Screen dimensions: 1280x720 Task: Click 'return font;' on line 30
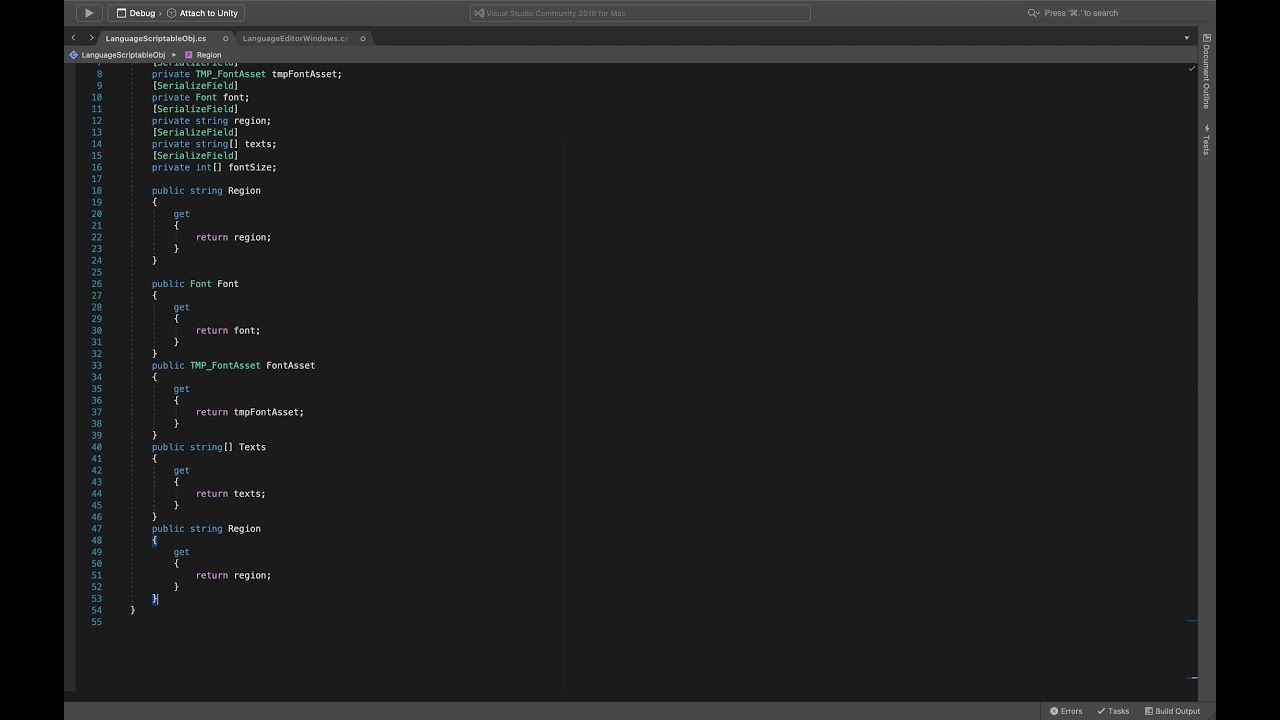228,331
